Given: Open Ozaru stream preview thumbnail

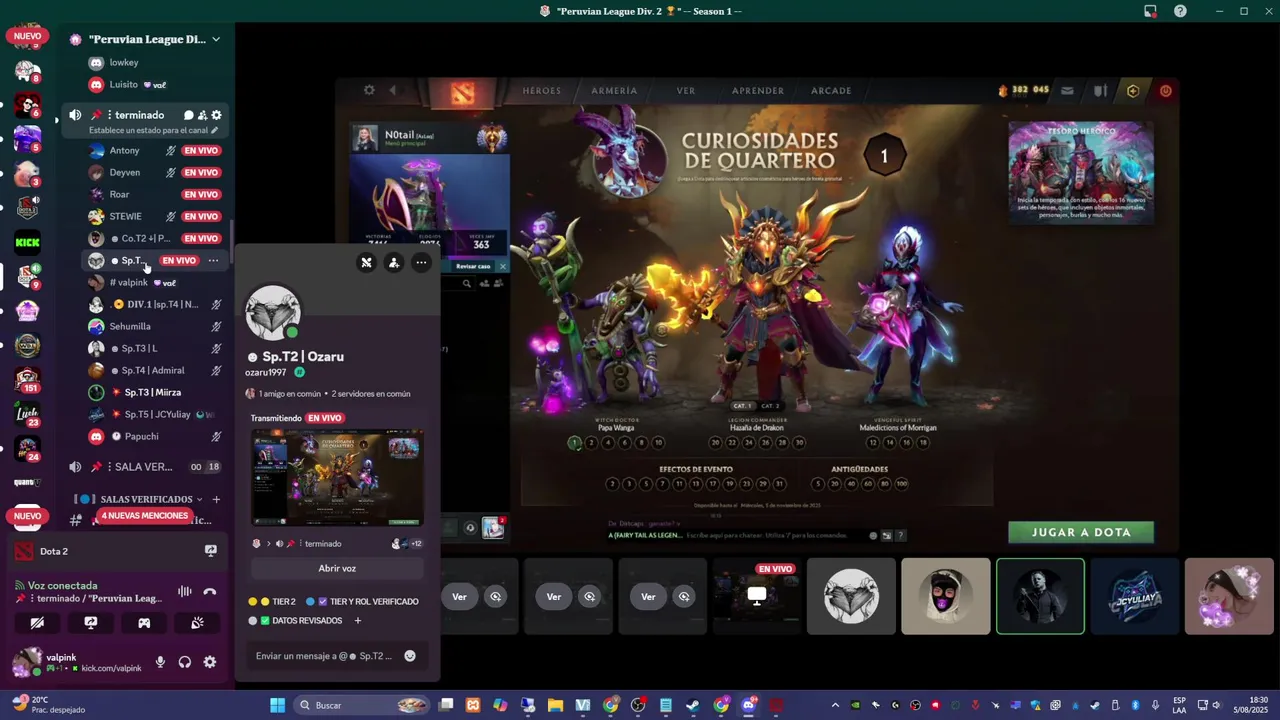Looking at the screenshot, I should [337, 478].
